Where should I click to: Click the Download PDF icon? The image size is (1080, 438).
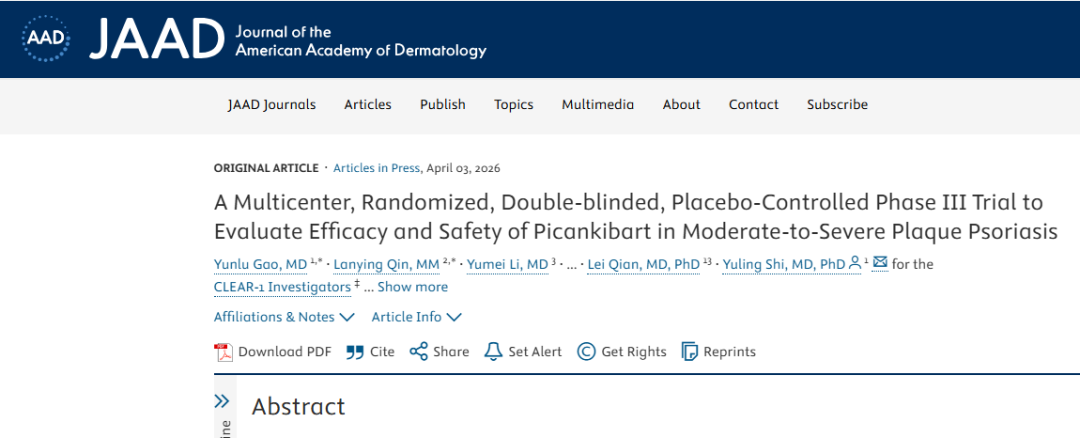coord(223,351)
